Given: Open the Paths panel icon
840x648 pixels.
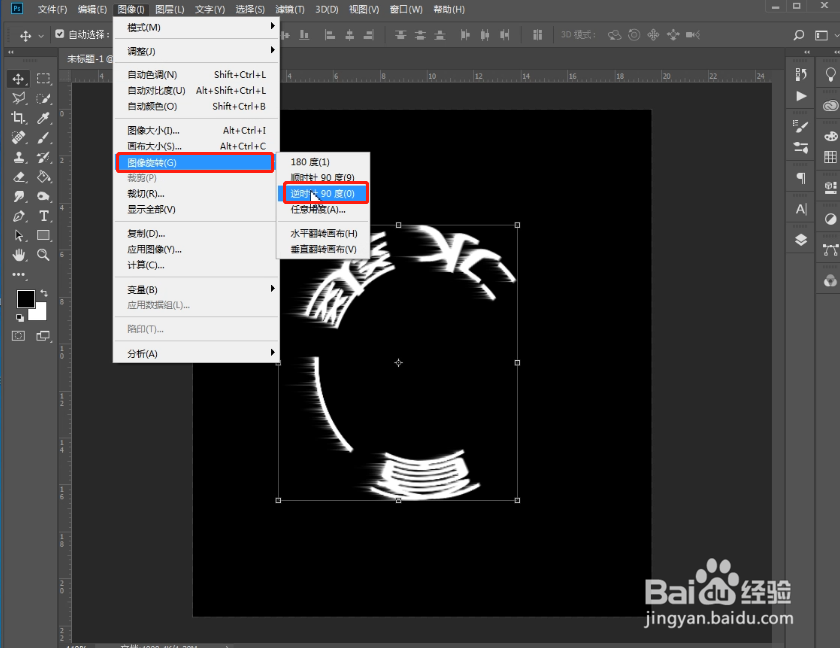Looking at the screenshot, I should (x=830, y=250).
